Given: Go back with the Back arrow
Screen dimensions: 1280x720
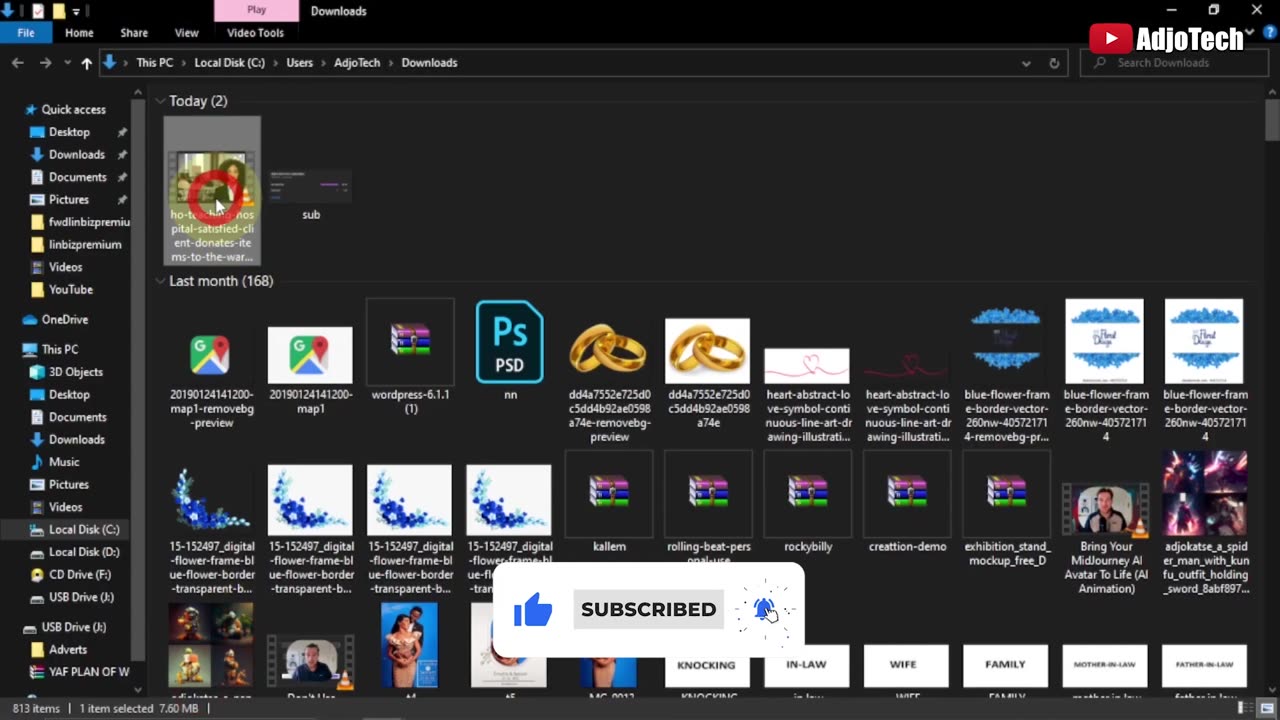Looking at the screenshot, I should tap(17, 63).
